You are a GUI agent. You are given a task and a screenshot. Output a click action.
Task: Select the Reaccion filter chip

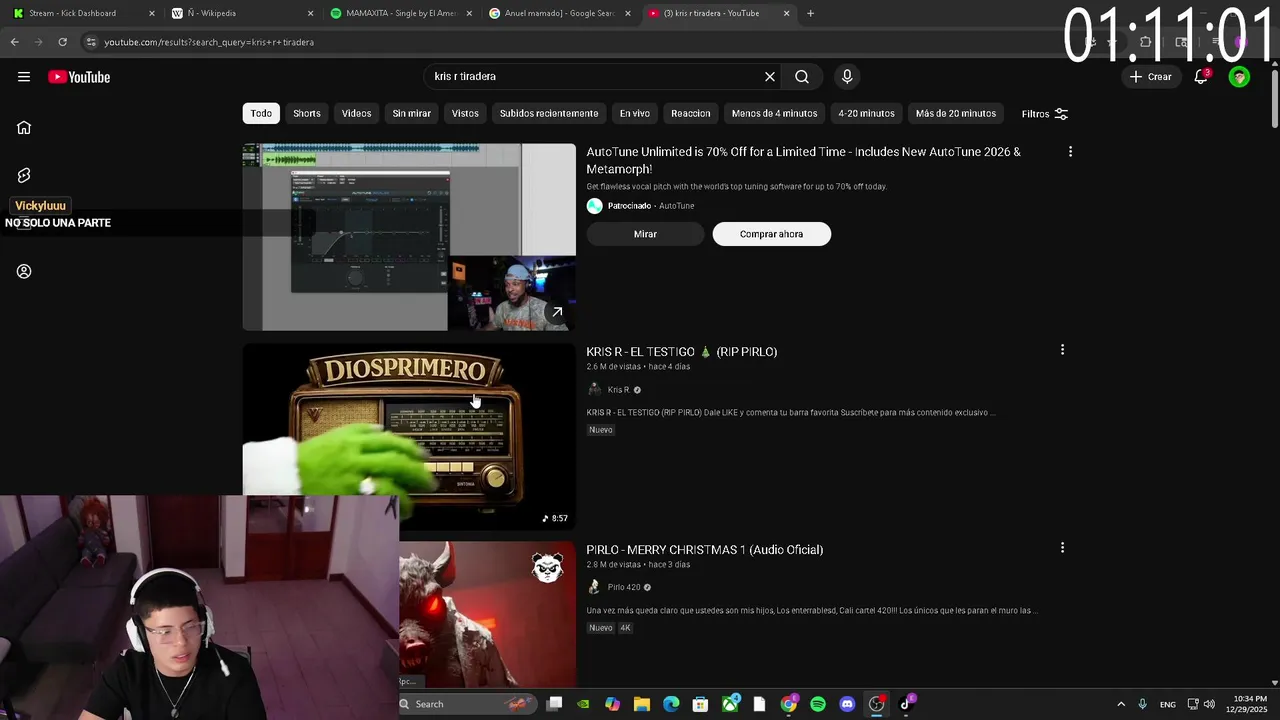(691, 113)
